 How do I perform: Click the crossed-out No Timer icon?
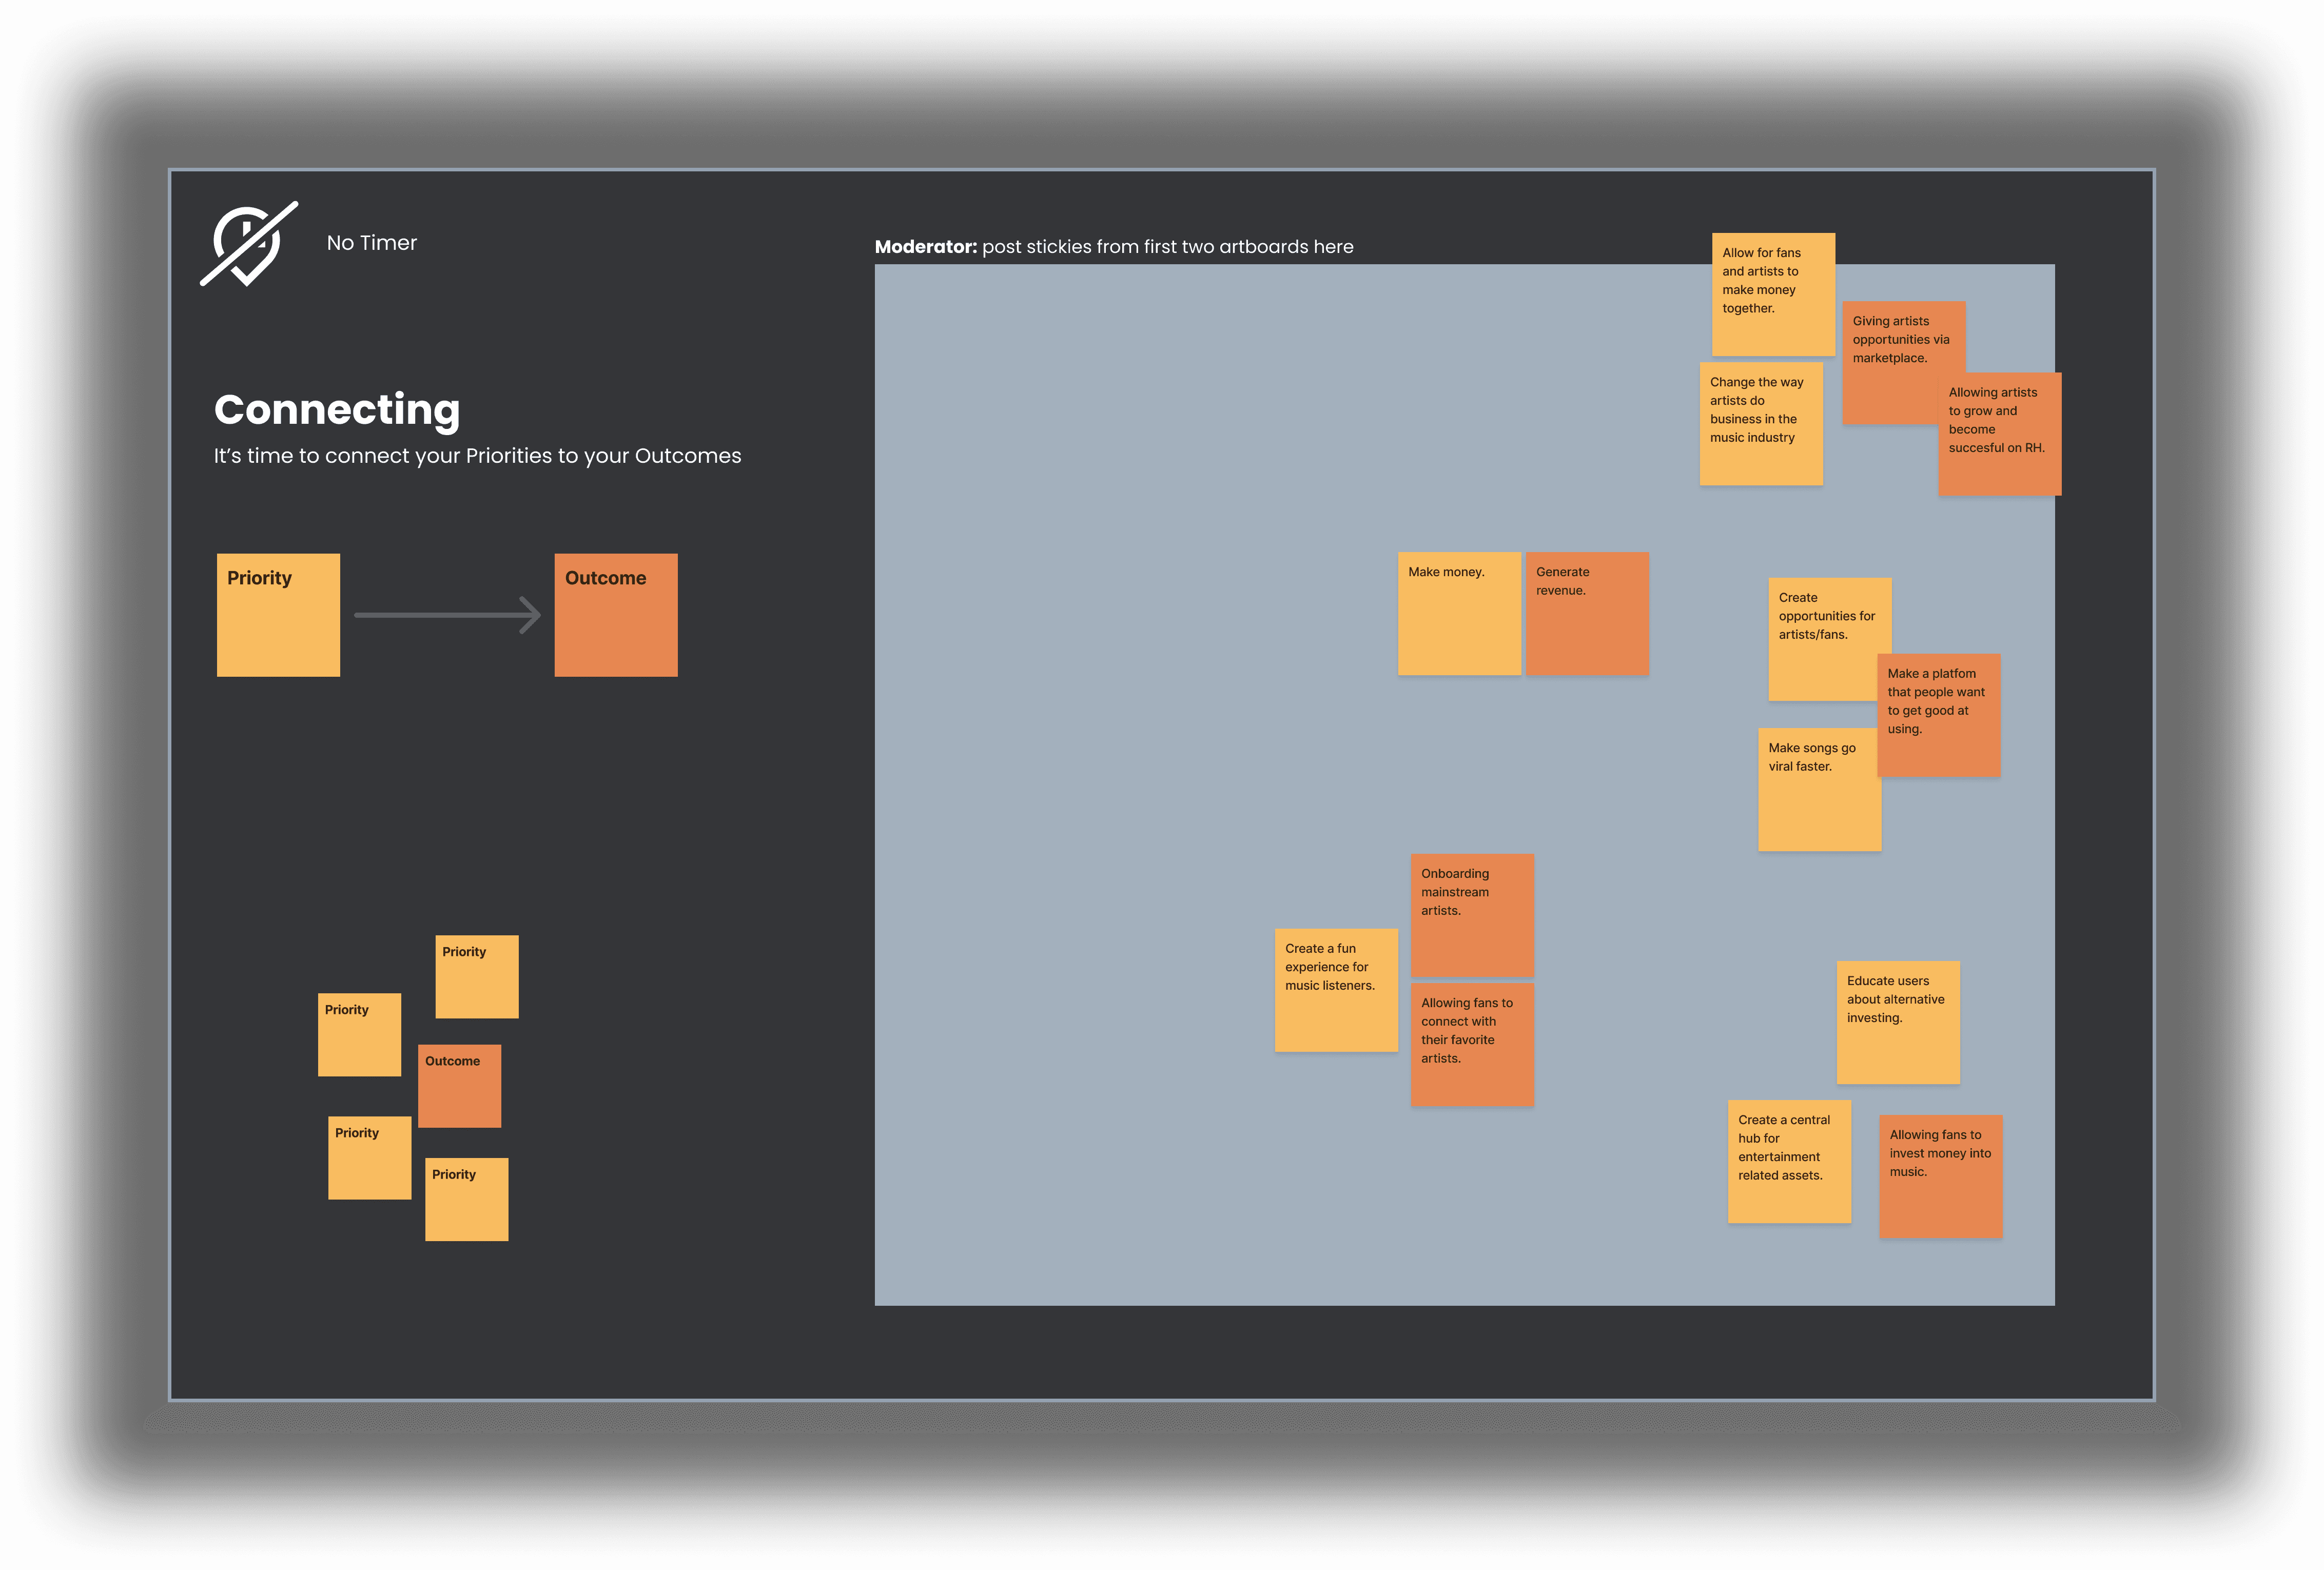249,244
